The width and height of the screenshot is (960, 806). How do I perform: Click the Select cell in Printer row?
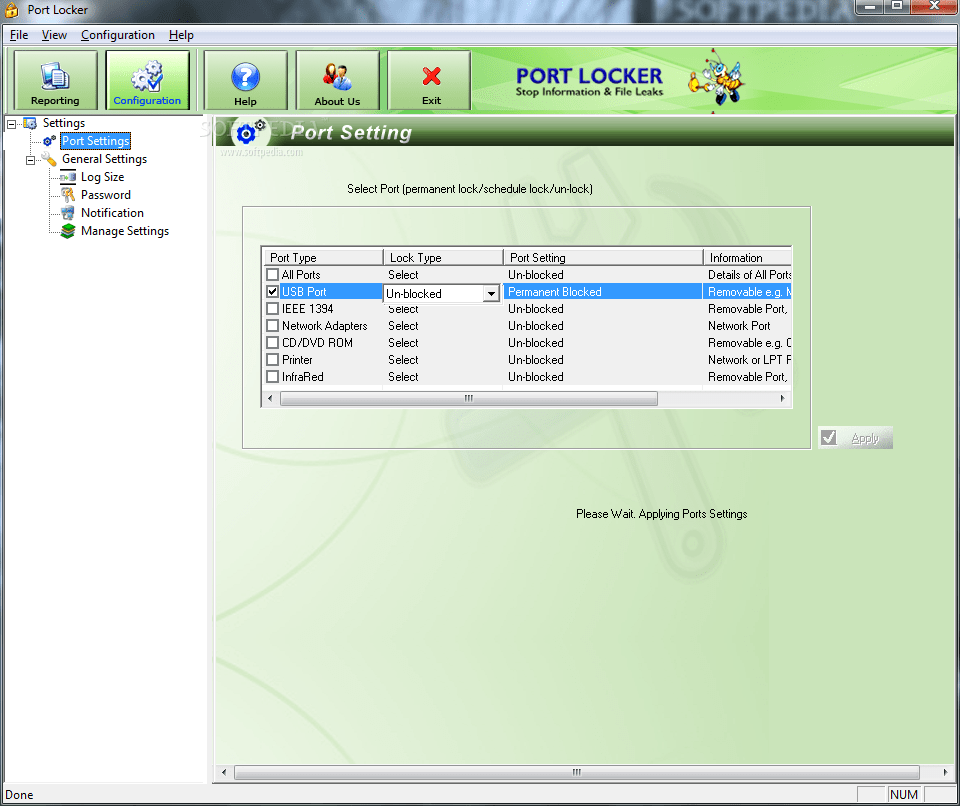pos(403,360)
